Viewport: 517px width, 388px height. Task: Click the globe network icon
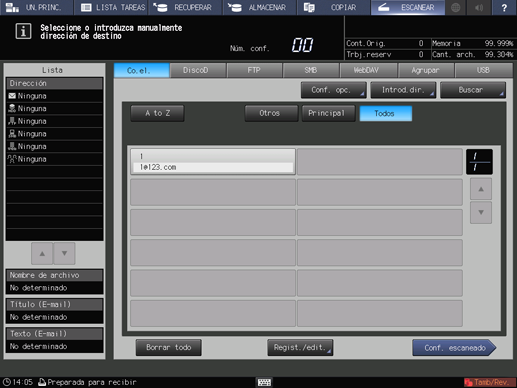pos(456,7)
